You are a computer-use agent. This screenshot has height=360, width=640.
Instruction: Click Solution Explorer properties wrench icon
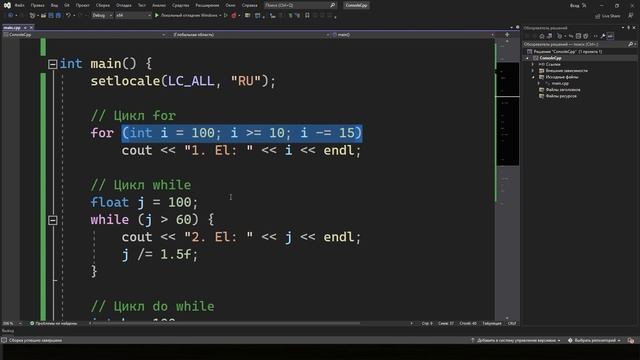[x=602, y=36]
